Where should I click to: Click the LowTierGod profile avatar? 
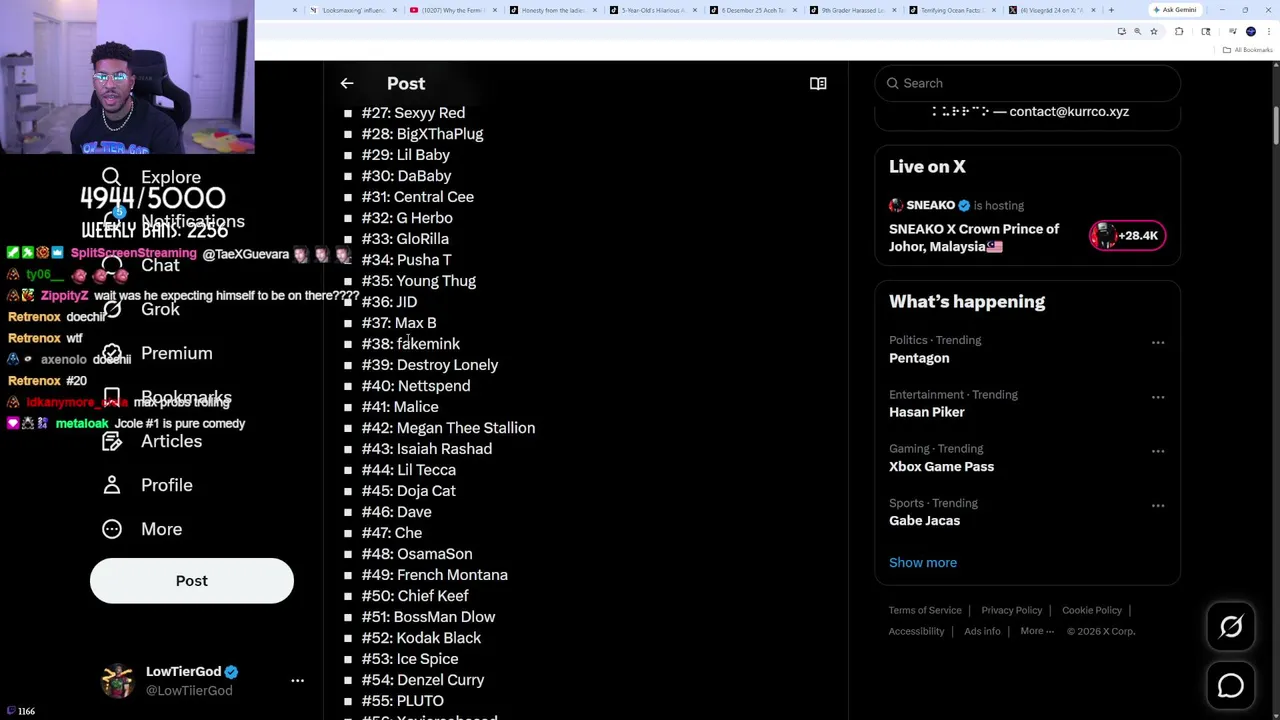coord(117,681)
